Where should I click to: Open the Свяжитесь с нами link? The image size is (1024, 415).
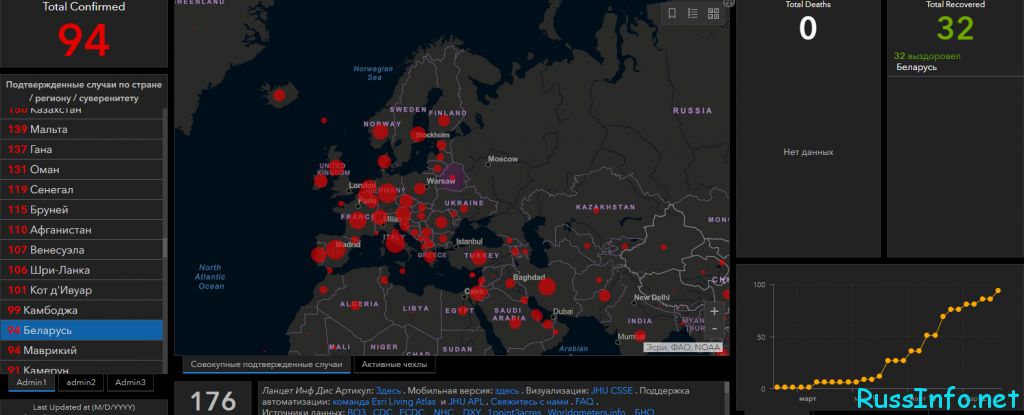tap(530, 402)
